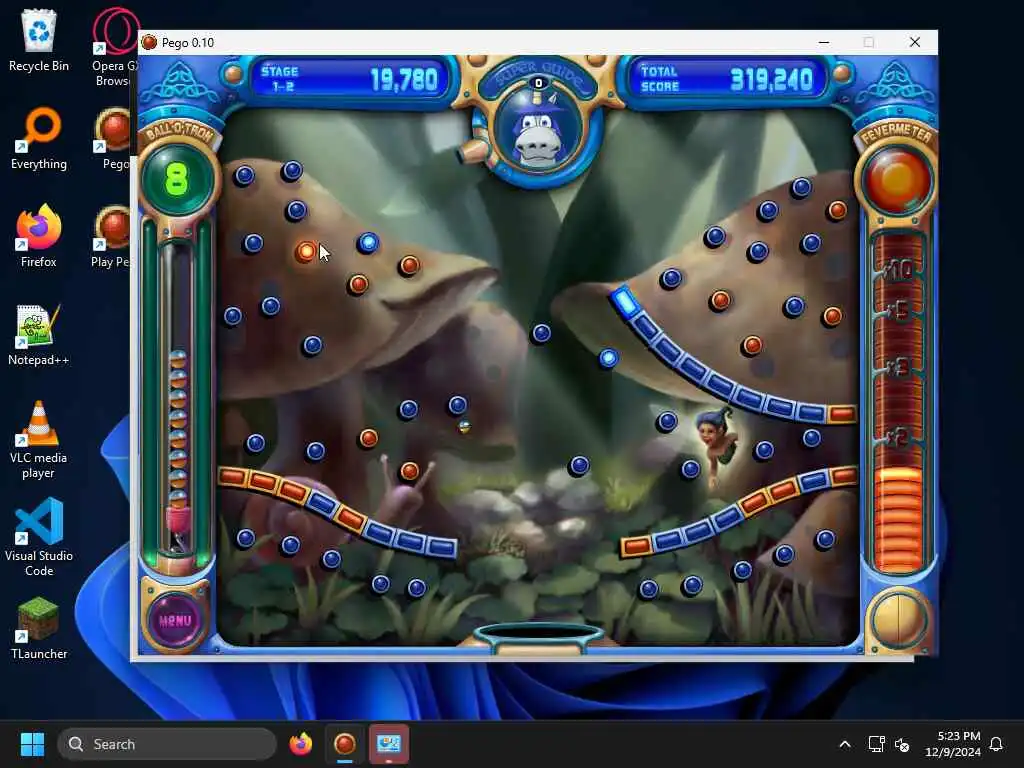
Task: Click the lit blue brick at curve top
Action: pyautogui.click(x=624, y=303)
